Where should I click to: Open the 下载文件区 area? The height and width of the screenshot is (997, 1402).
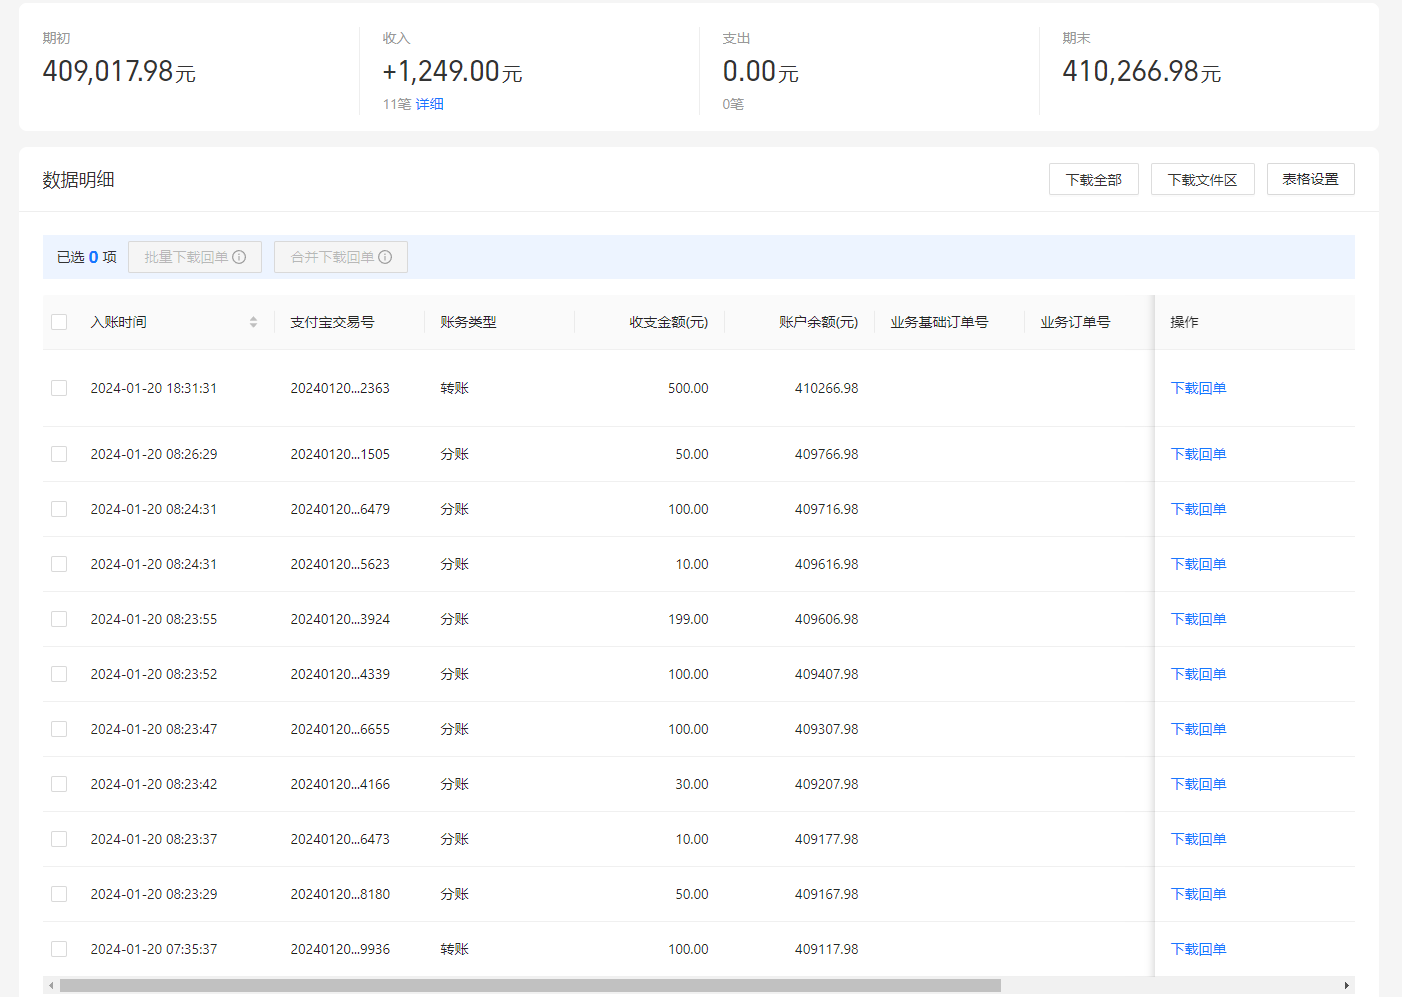pos(1203,179)
